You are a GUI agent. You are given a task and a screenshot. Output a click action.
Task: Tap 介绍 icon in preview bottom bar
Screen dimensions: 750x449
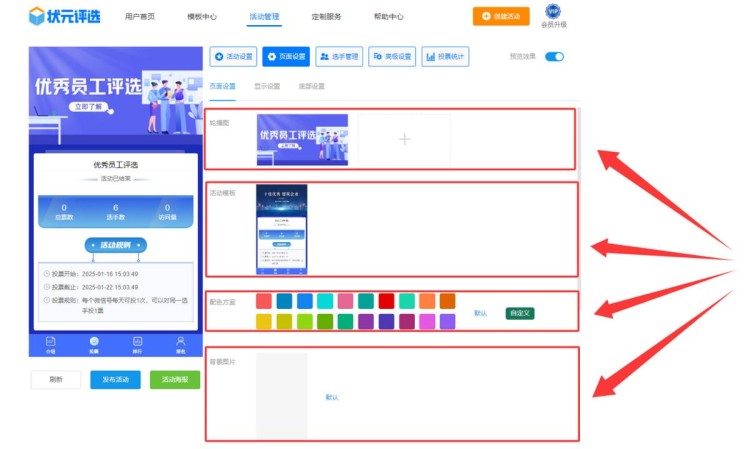click(50, 343)
